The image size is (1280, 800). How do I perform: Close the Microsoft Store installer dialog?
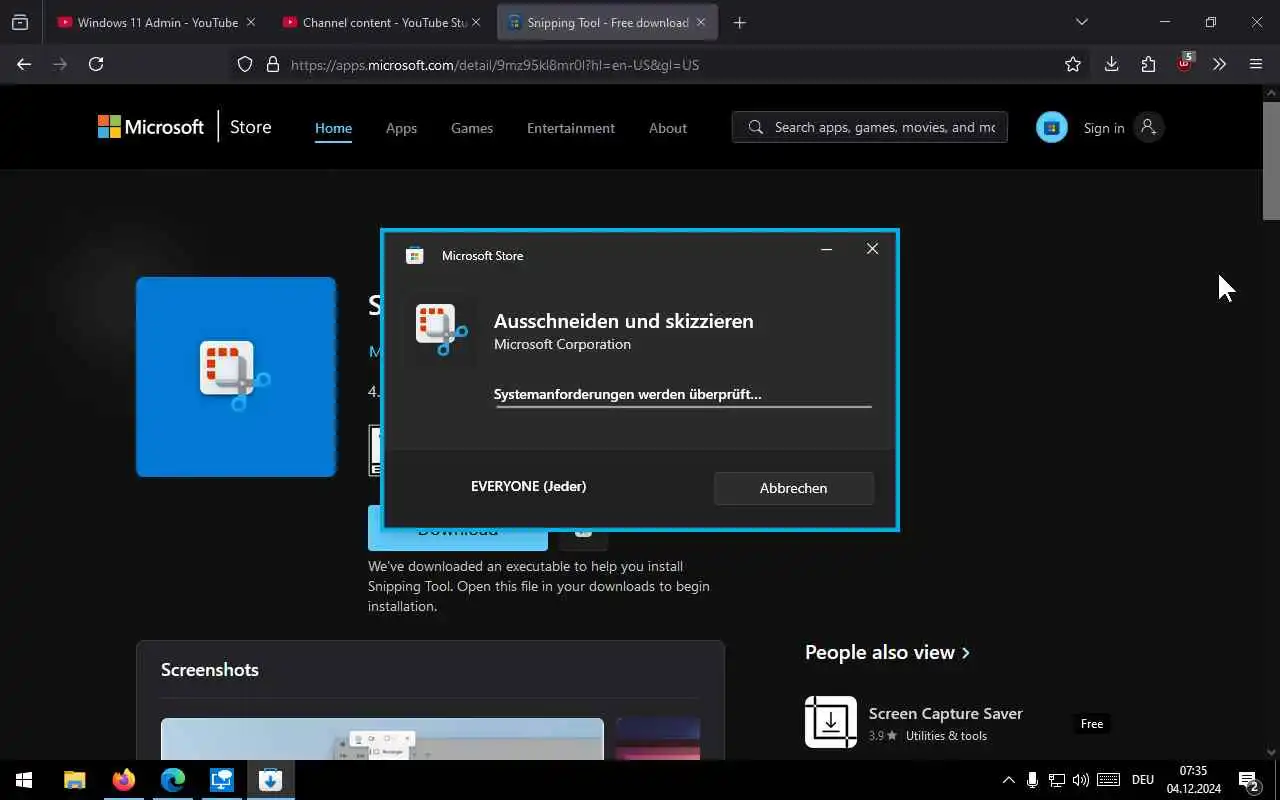pos(872,249)
